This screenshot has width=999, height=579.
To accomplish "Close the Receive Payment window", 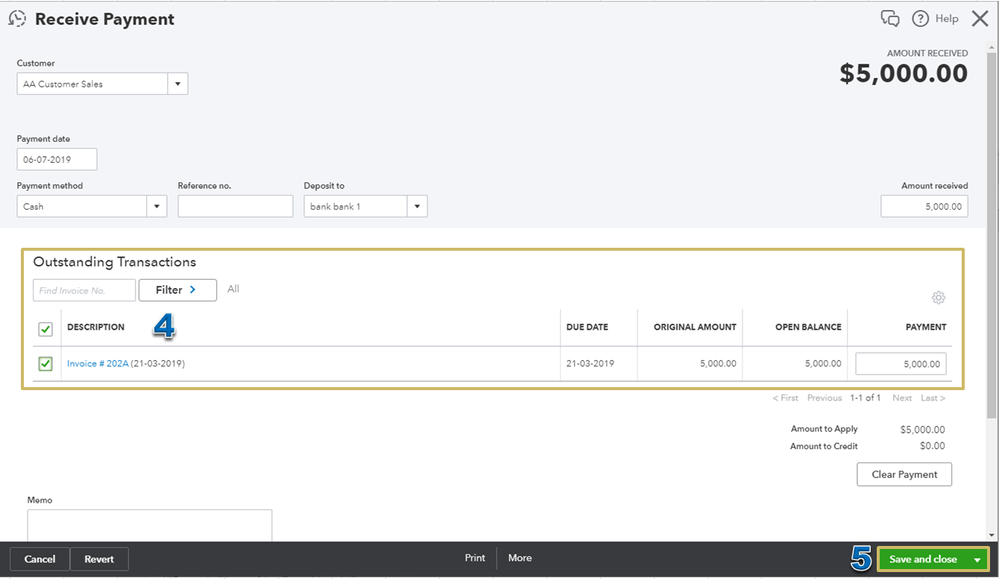I will tap(980, 18).
